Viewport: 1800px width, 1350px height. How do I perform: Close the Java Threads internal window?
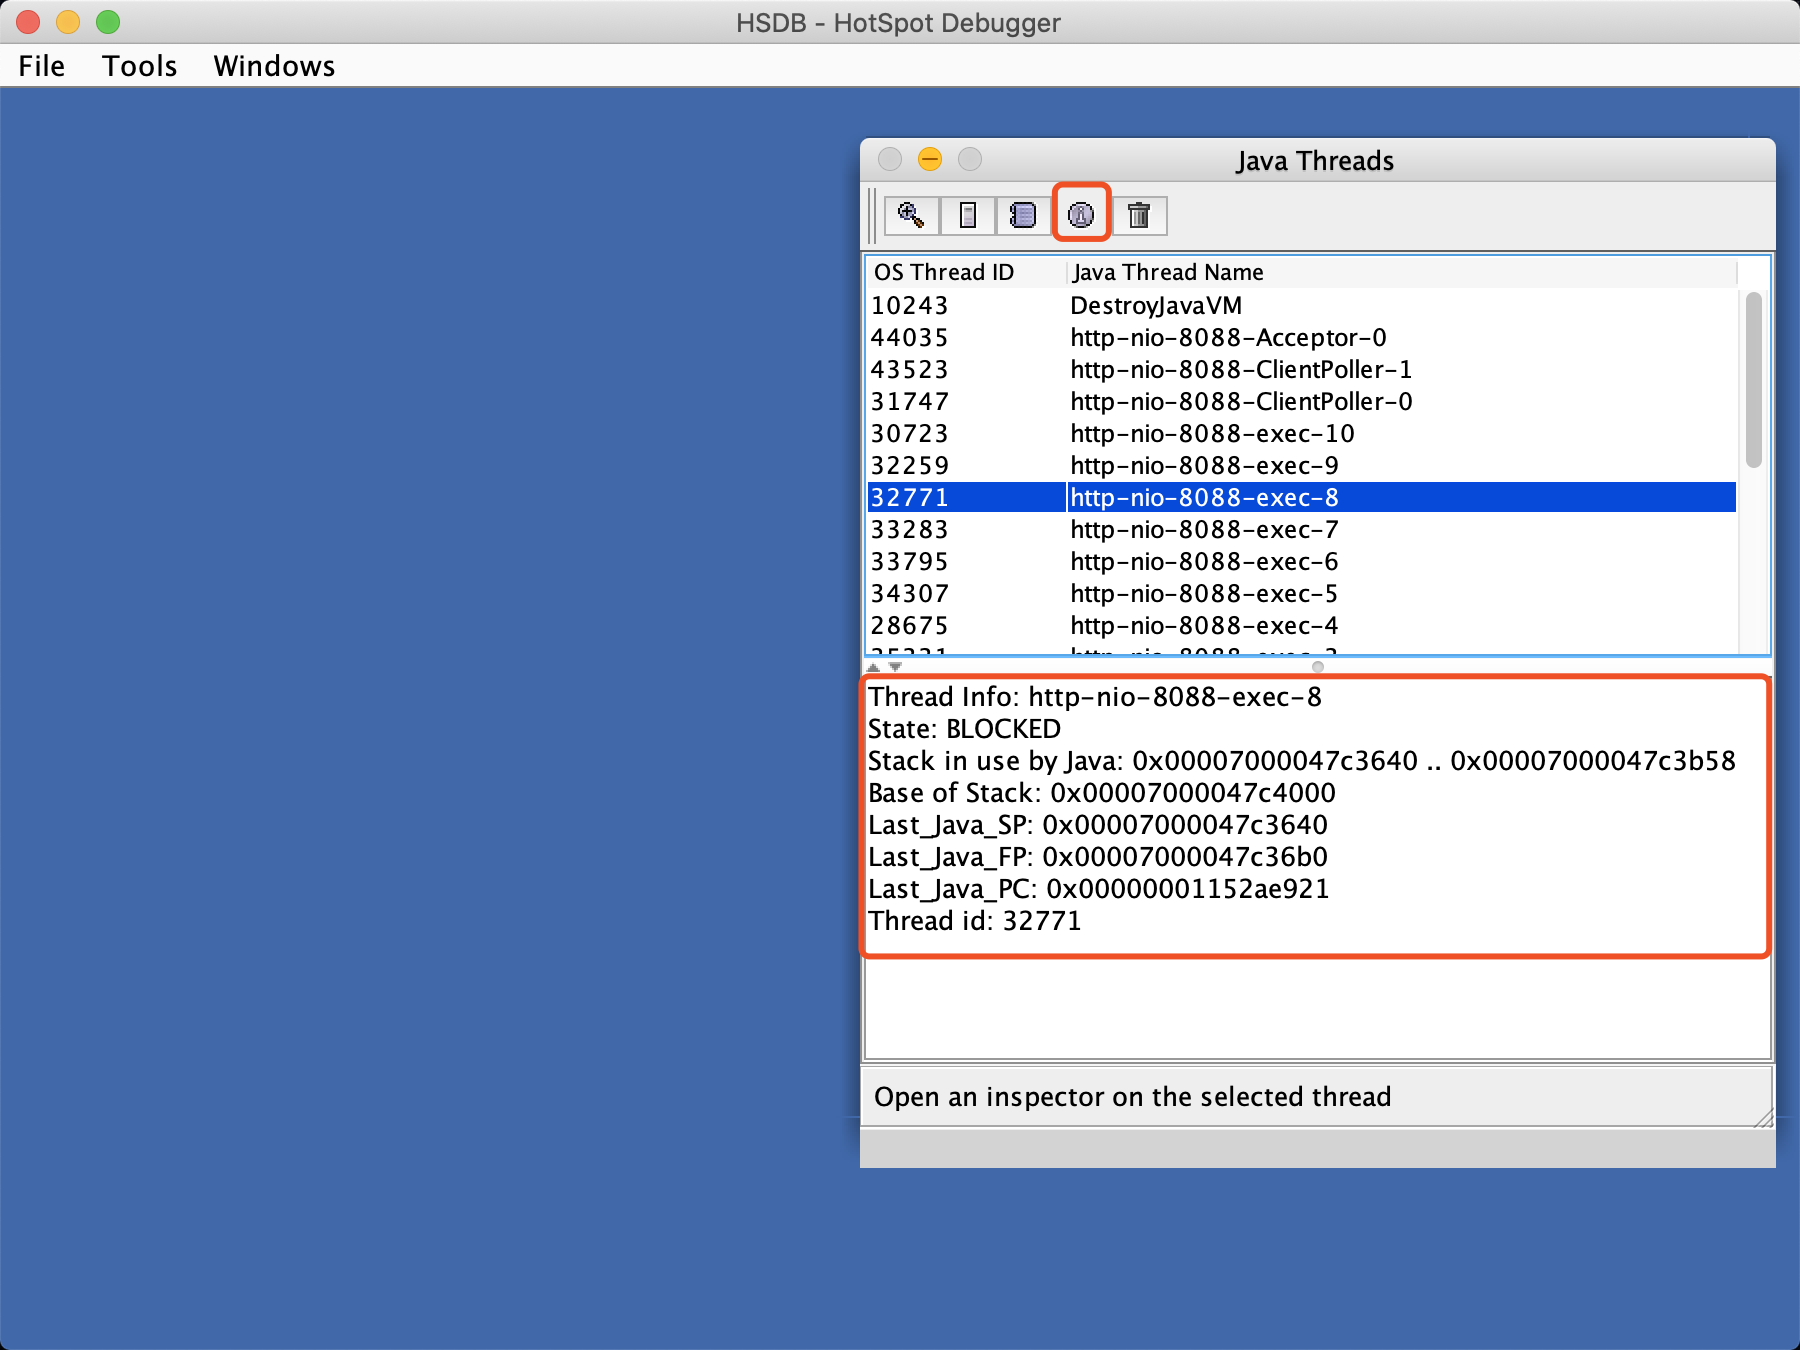[x=890, y=159]
